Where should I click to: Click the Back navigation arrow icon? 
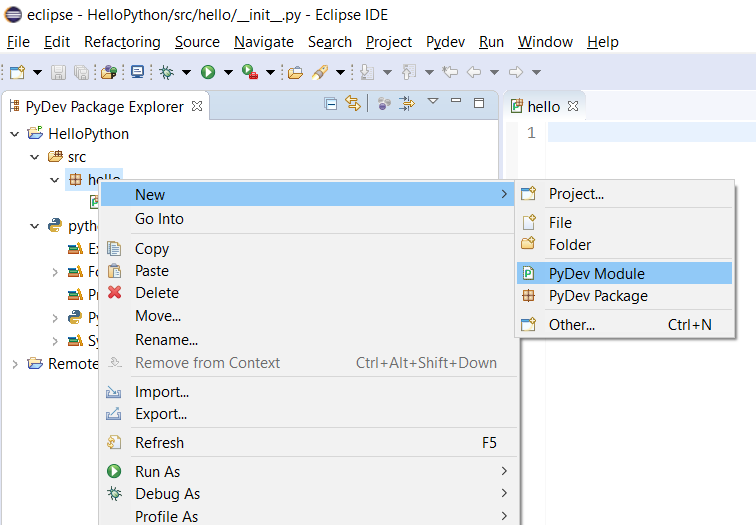pos(474,72)
